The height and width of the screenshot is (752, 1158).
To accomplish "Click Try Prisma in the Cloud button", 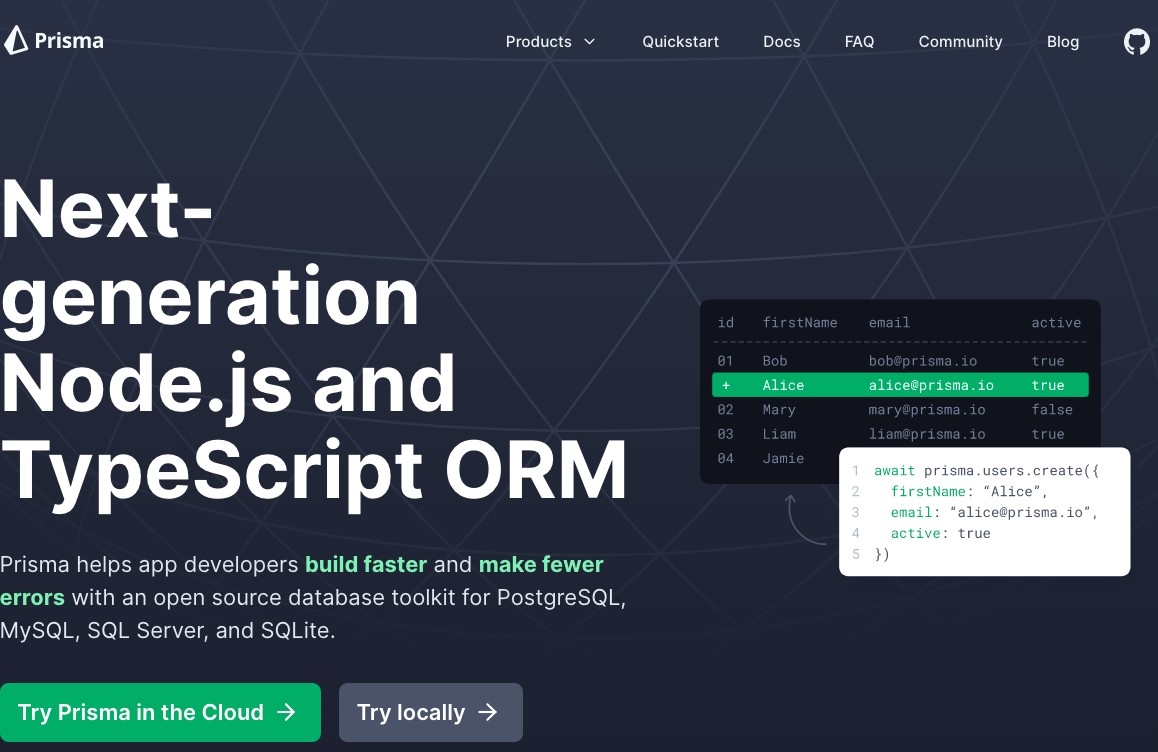I will pyautogui.click(x=160, y=712).
